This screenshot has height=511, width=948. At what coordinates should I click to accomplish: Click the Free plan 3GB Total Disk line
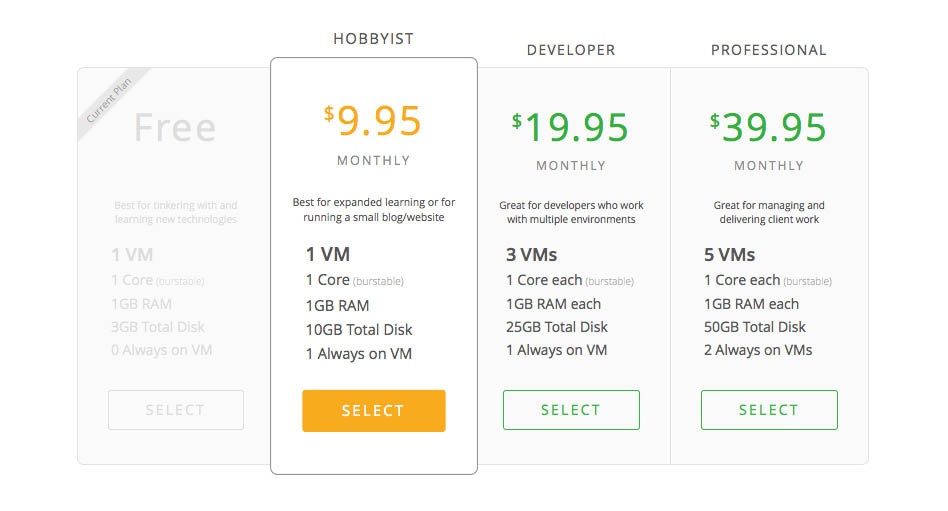[x=160, y=327]
